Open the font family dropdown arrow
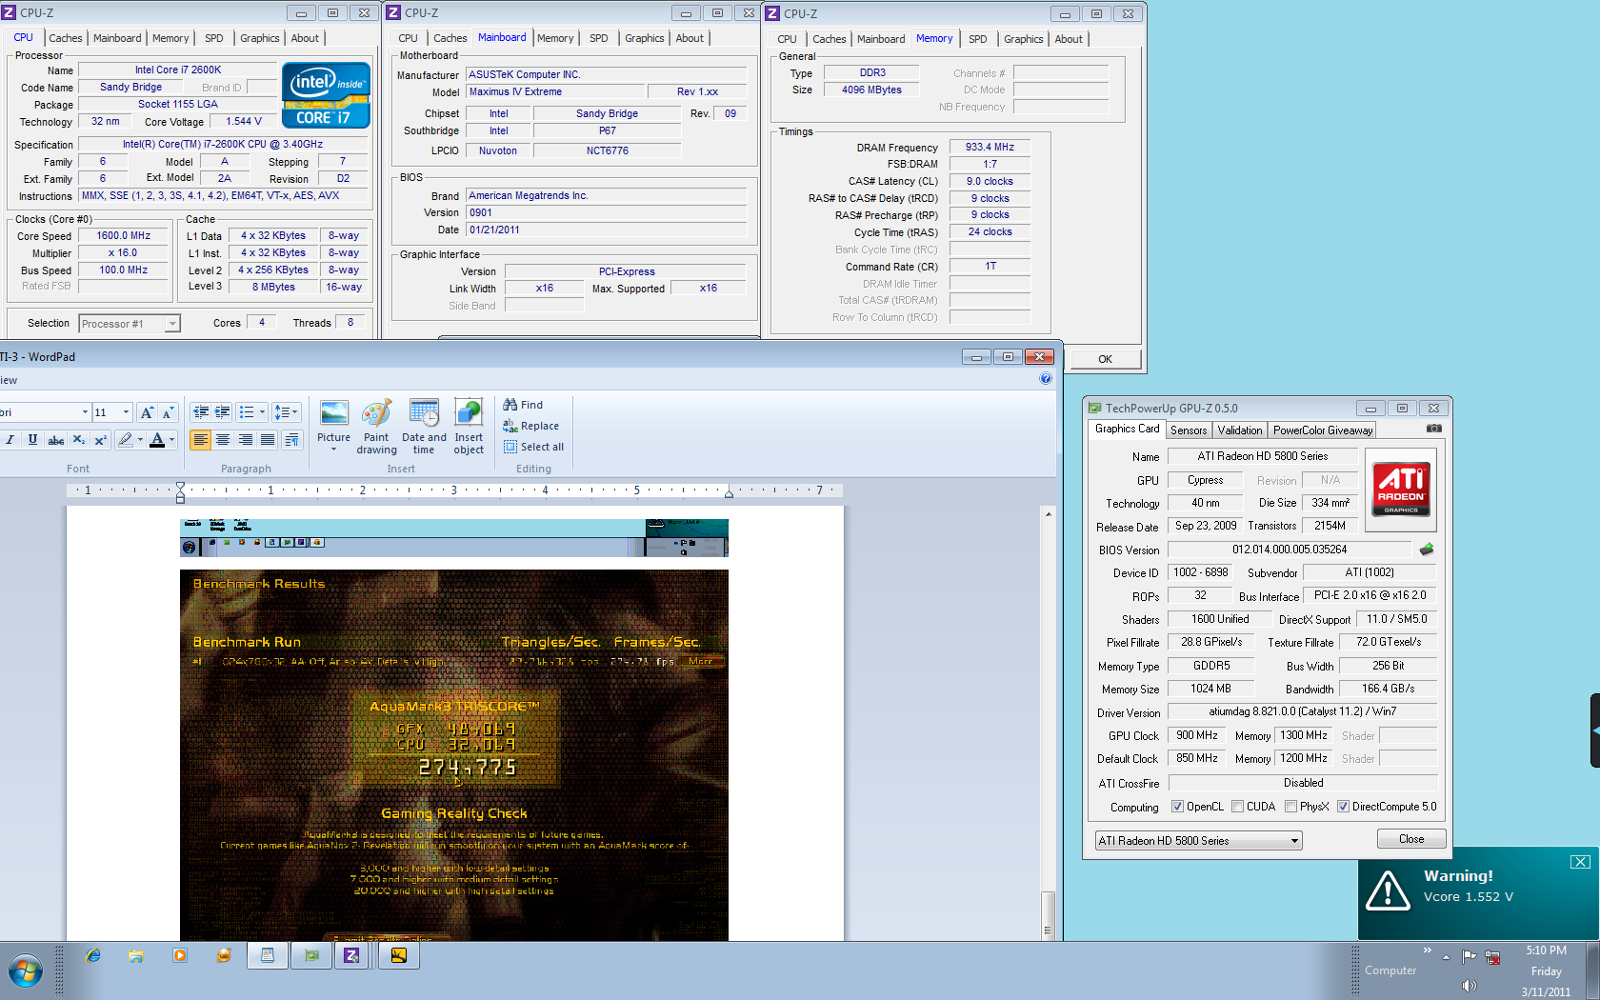1600x1000 pixels. click(x=85, y=412)
